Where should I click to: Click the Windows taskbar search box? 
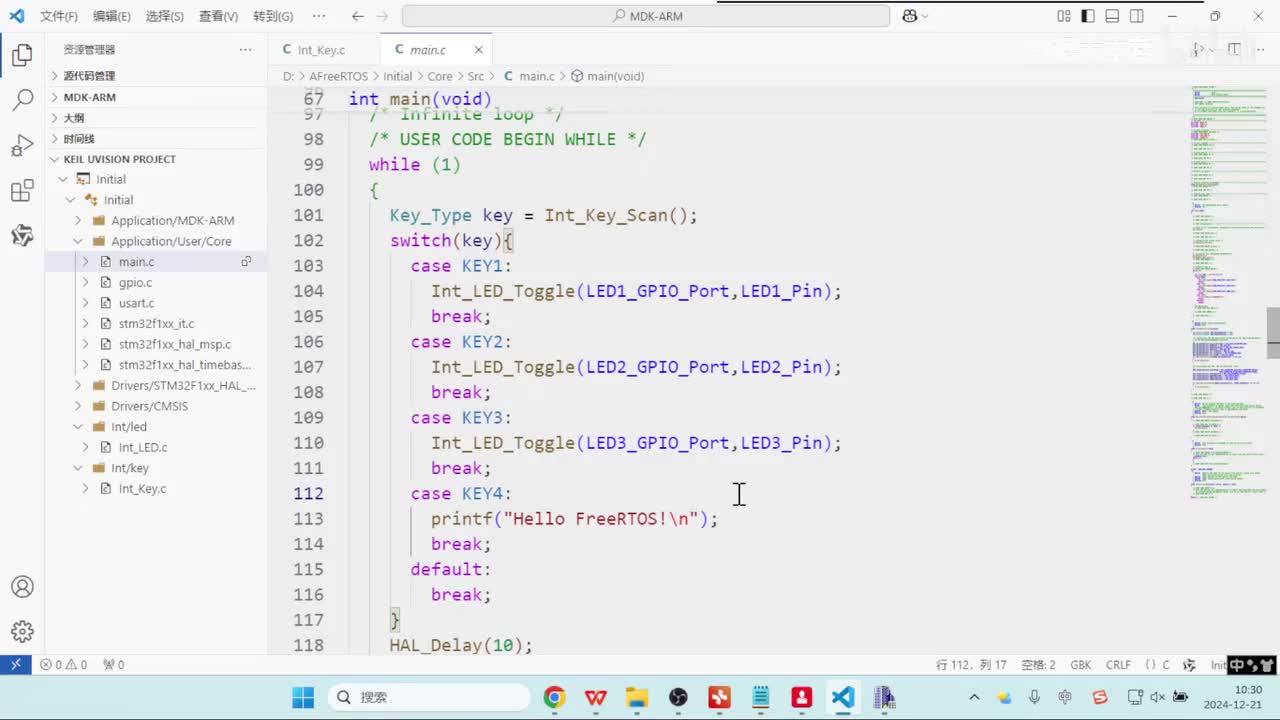430,697
